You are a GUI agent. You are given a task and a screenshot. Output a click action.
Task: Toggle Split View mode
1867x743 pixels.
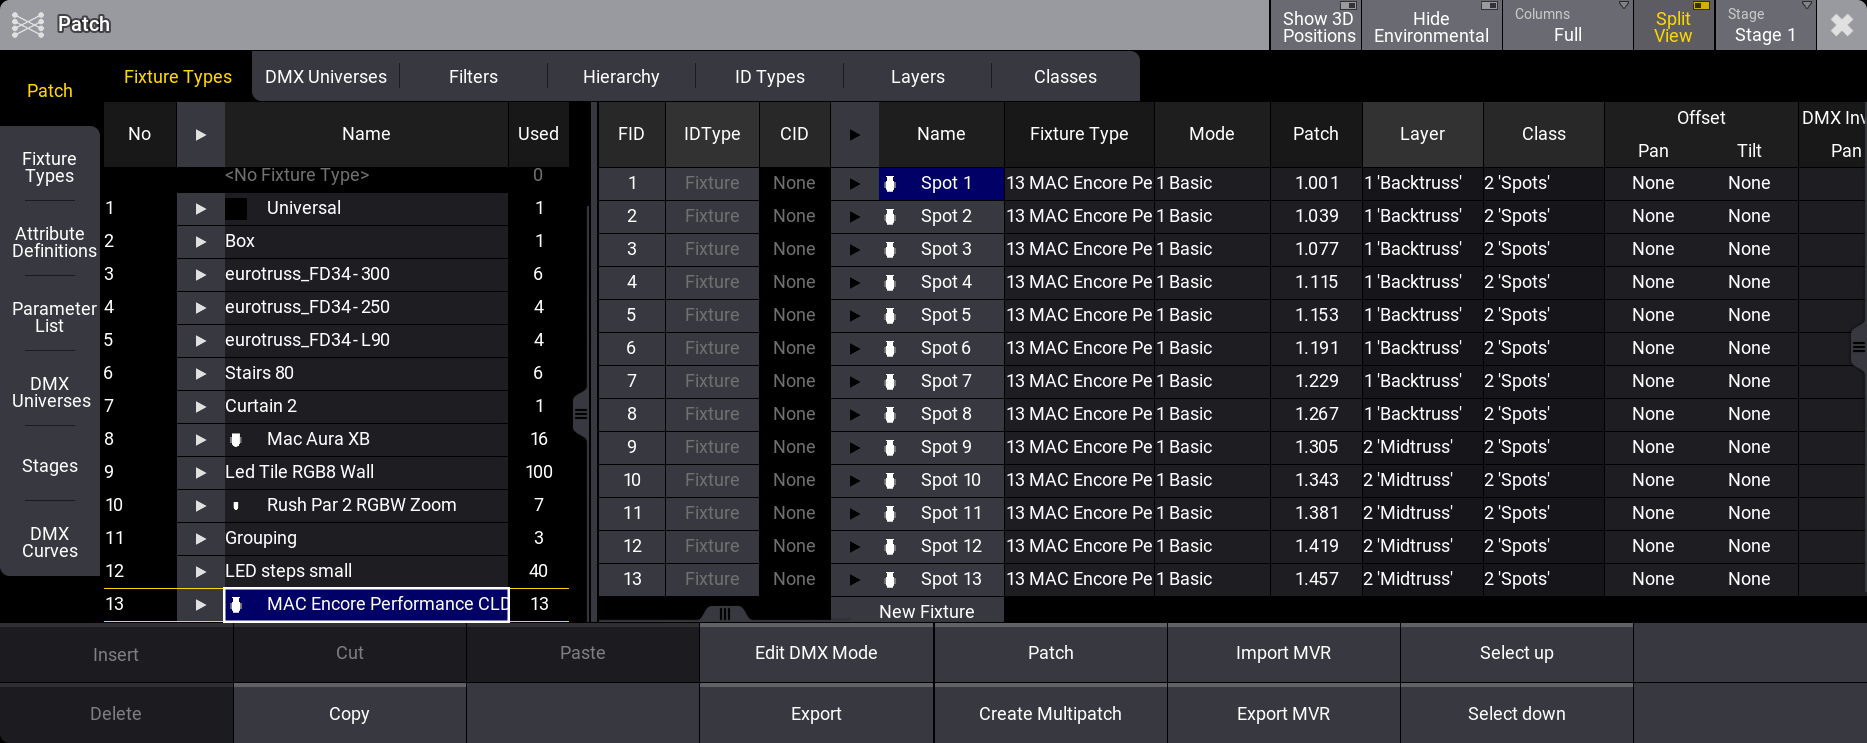point(1673,25)
